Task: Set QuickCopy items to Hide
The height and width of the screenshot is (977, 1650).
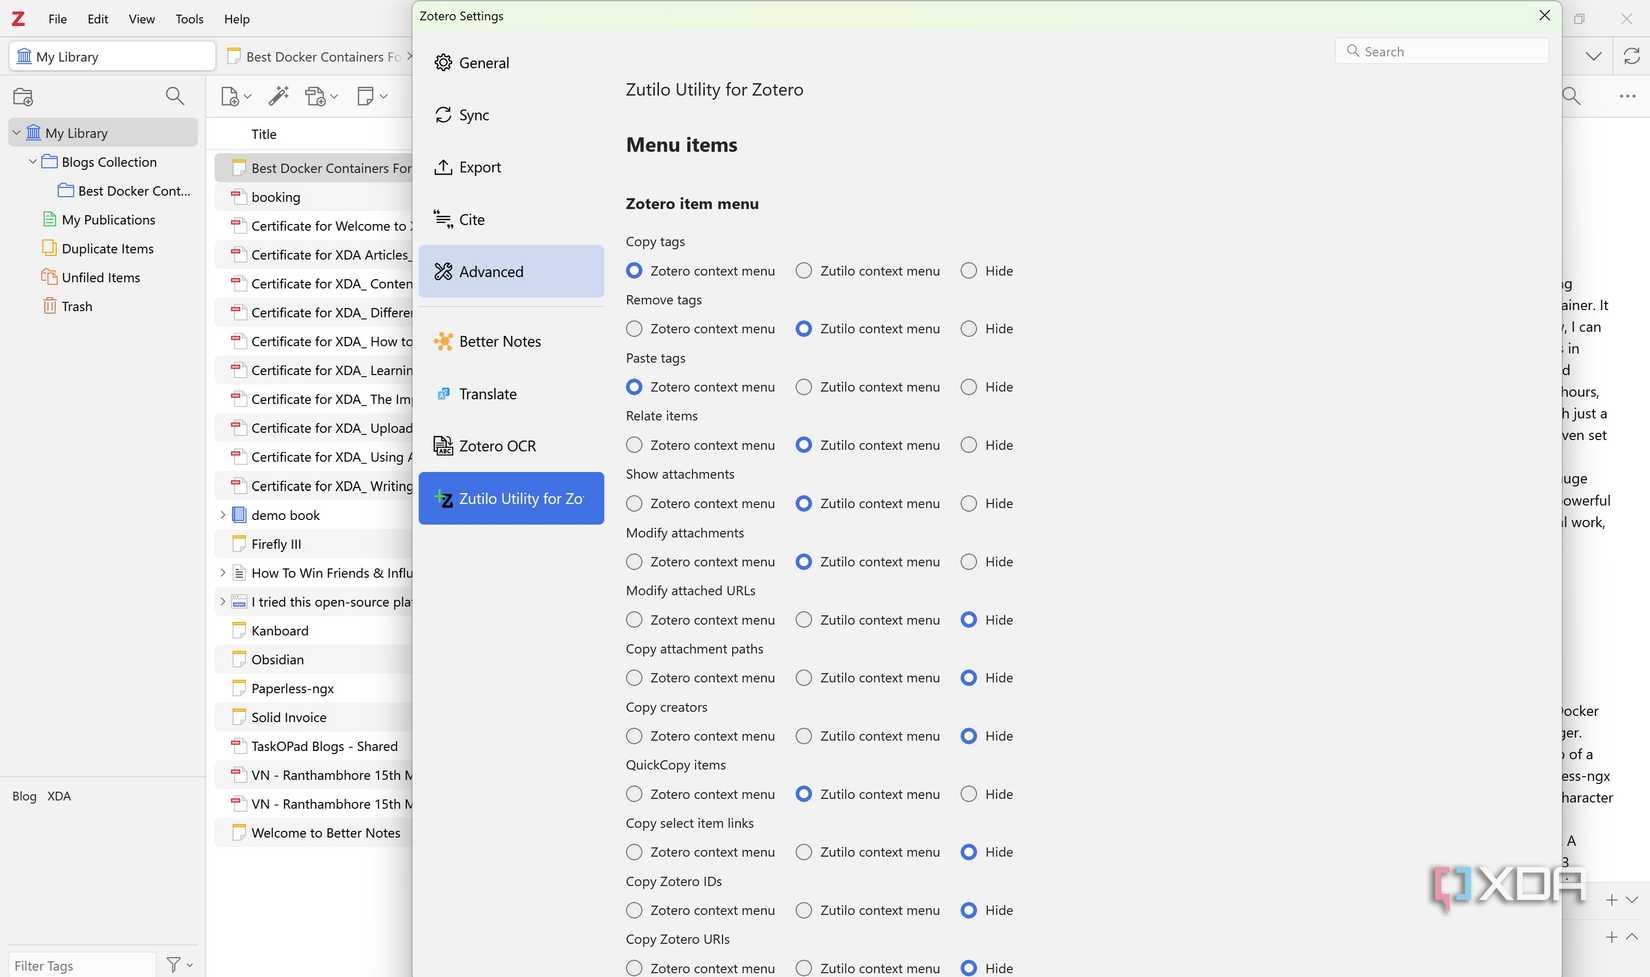Action: click(x=969, y=794)
